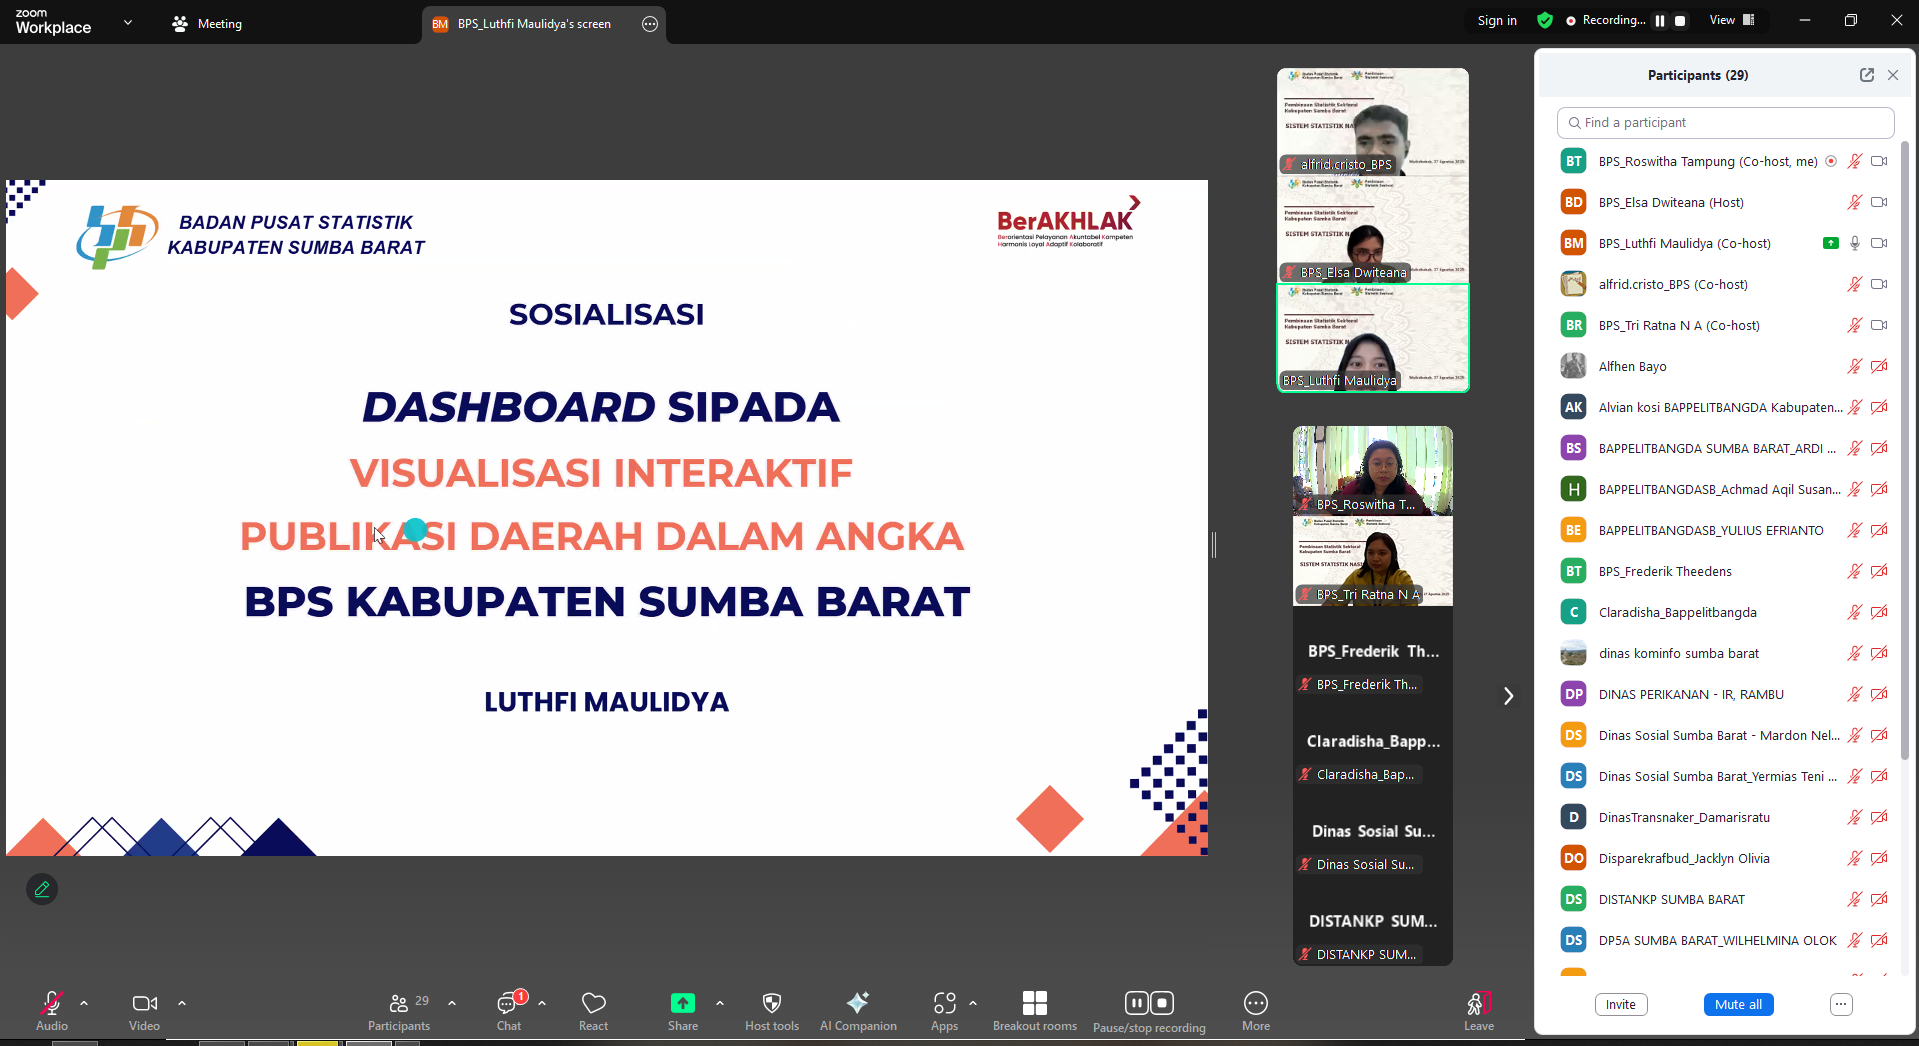Open Breakout rooms
This screenshot has width=1919, height=1046.
coord(1034,1009)
